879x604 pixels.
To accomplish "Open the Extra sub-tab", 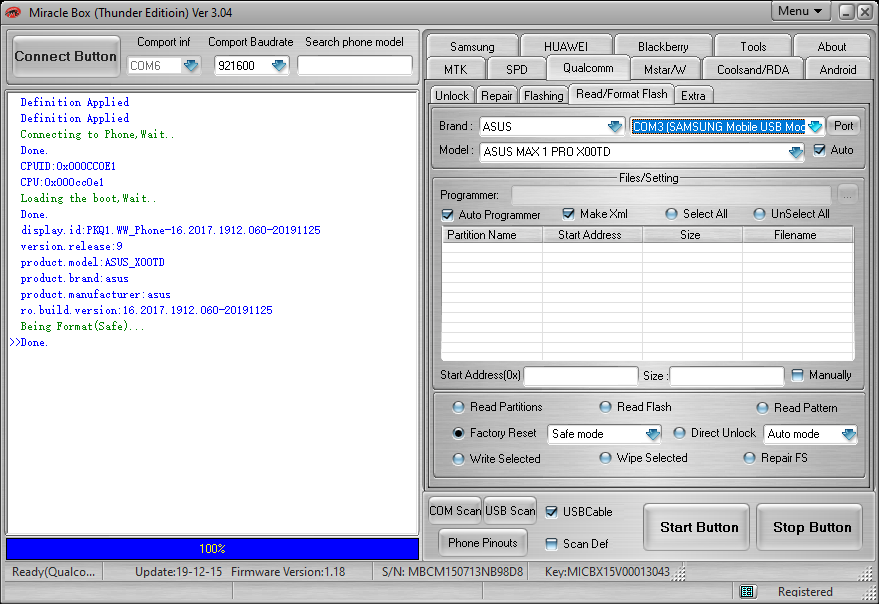I will [x=693, y=95].
